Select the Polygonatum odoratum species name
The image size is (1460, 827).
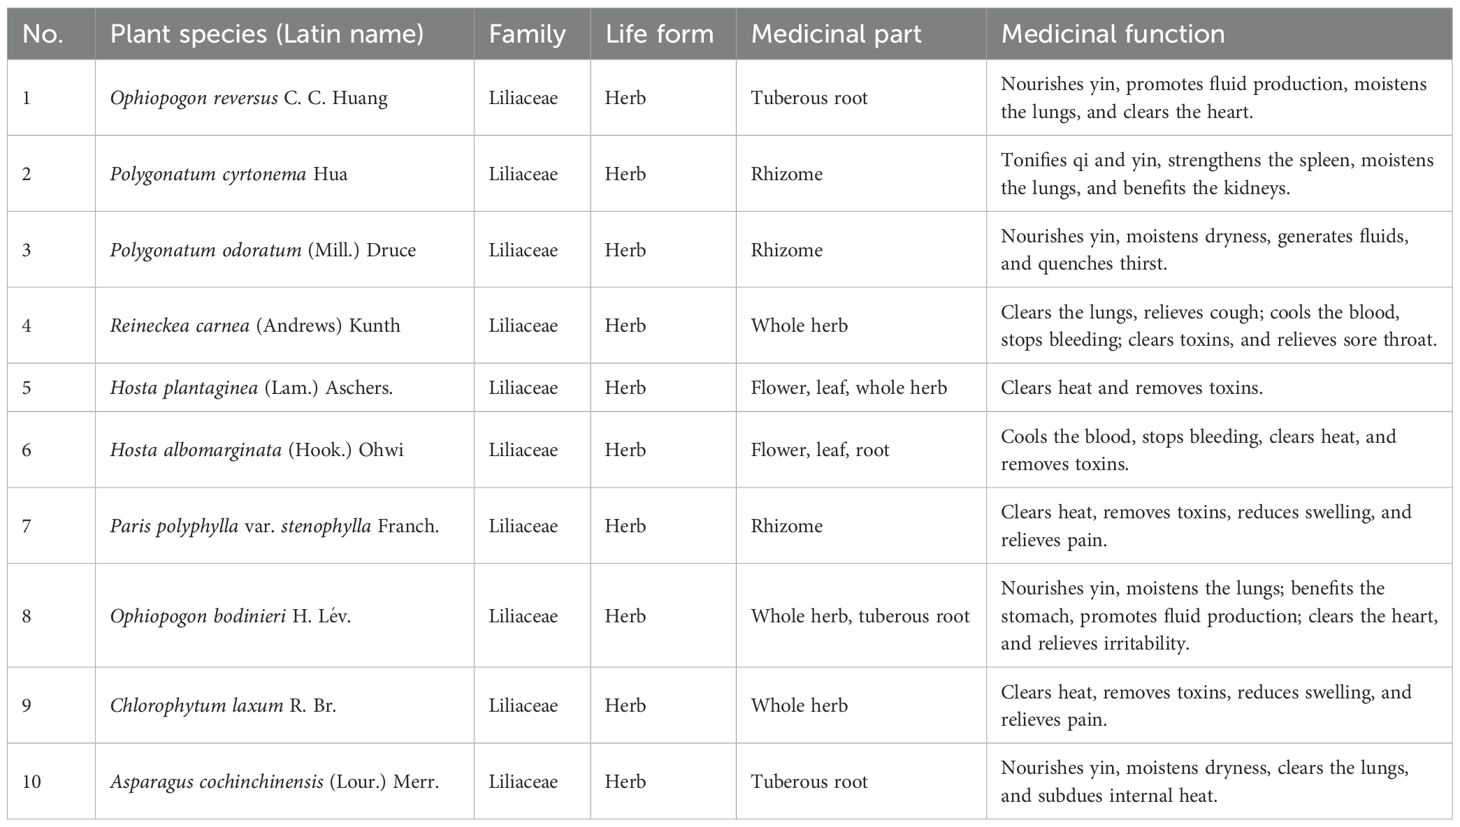coord(262,250)
